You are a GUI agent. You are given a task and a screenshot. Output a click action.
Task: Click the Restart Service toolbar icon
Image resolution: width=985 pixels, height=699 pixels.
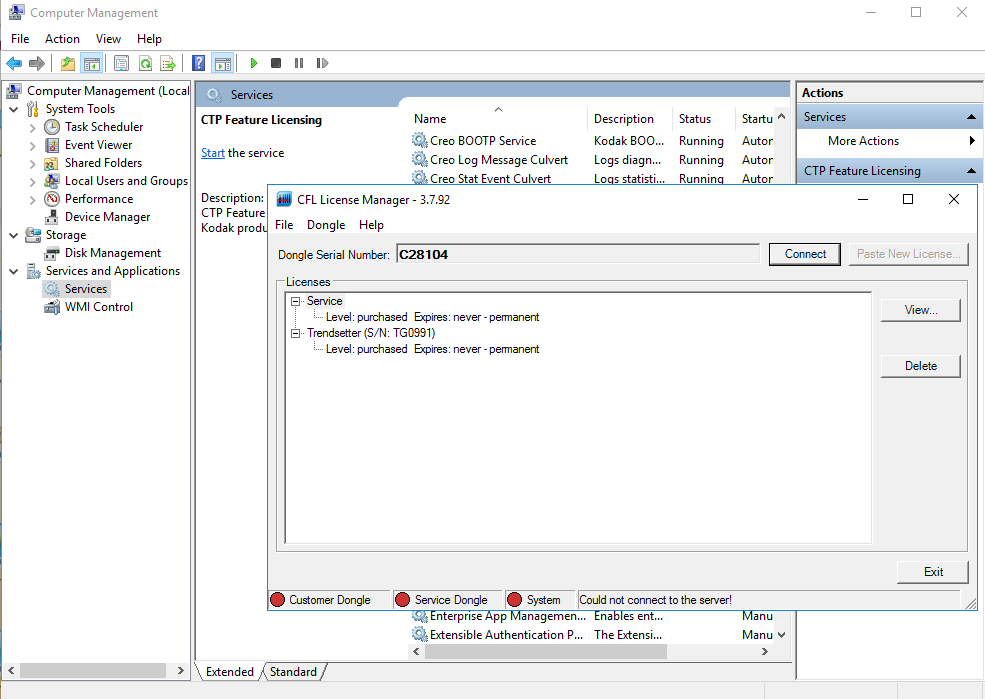pos(322,63)
